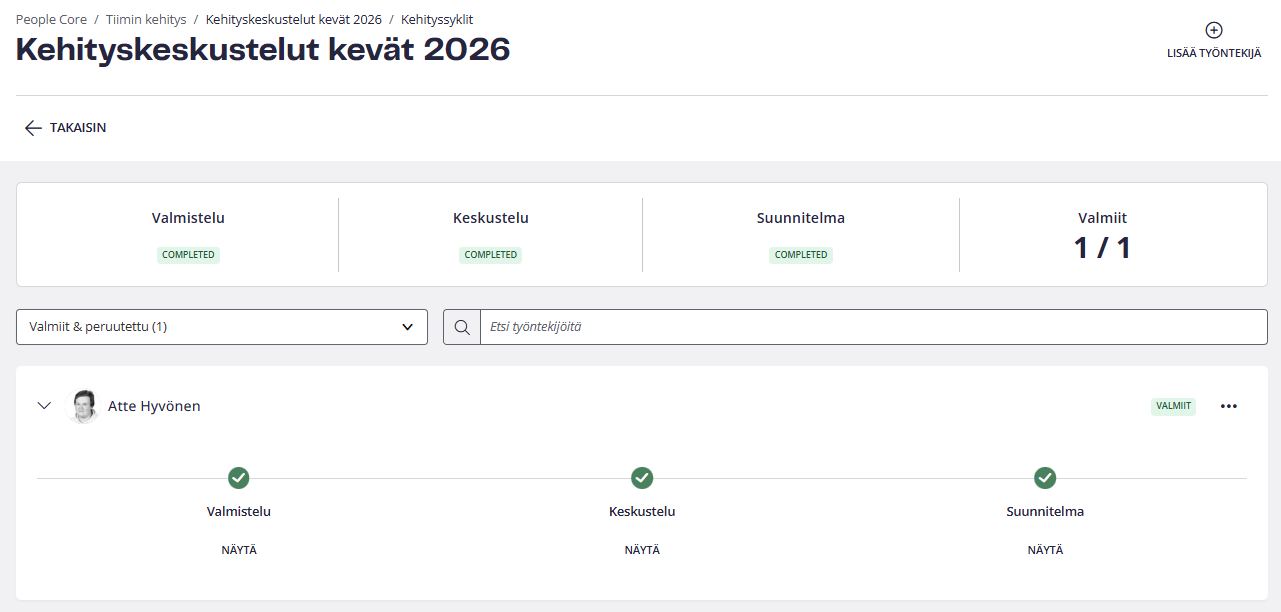Click 'Kehityssyklit' in the breadcrumb
Viewport: 1281px width, 612px height.
(437, 19)
